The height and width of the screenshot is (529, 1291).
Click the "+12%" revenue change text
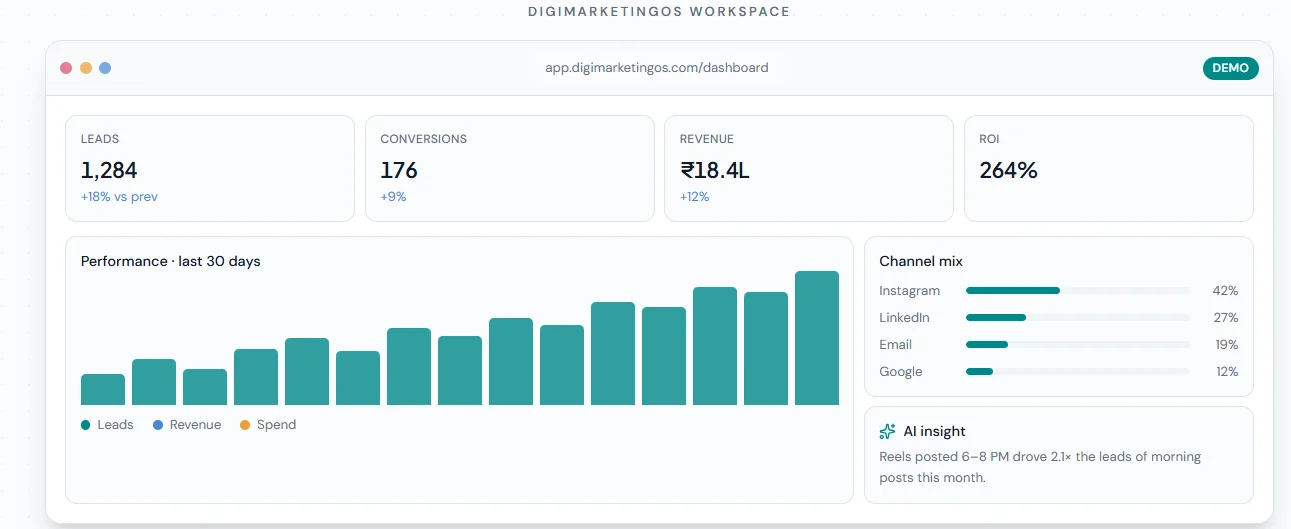pyautogui.click(x=695, y=197)
